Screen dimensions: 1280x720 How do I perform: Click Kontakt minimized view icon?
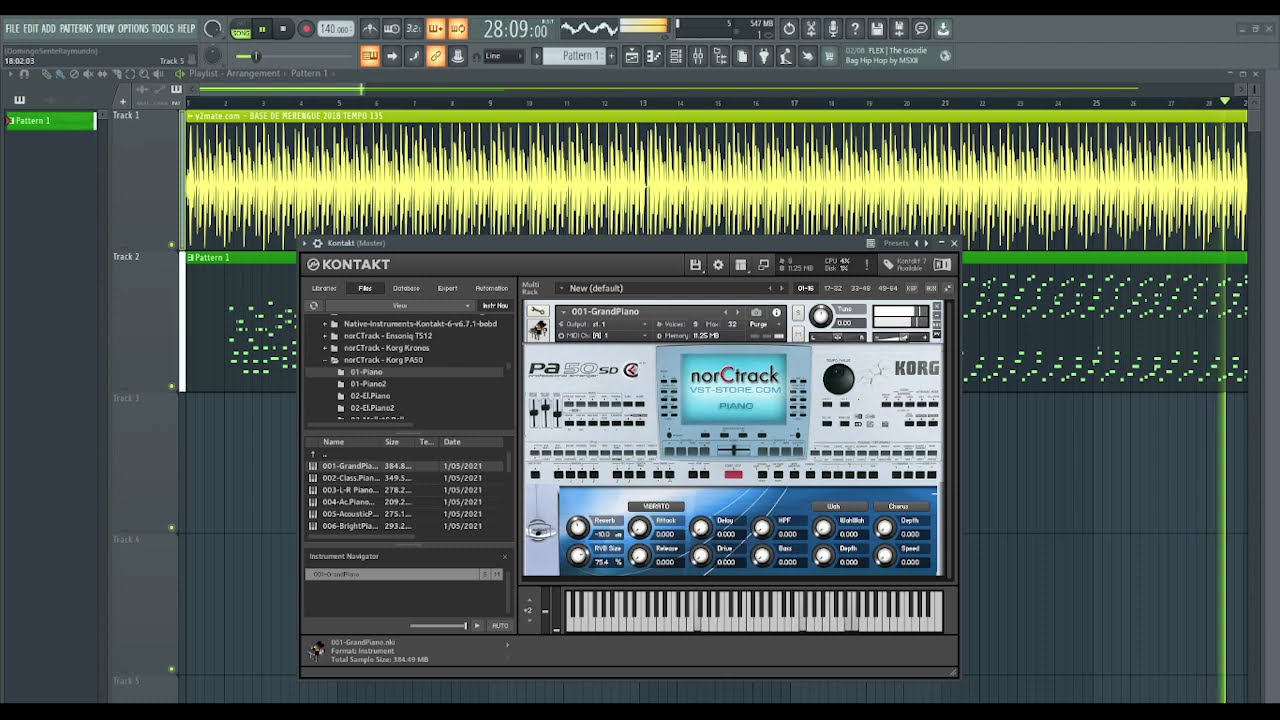coord(764,264)
